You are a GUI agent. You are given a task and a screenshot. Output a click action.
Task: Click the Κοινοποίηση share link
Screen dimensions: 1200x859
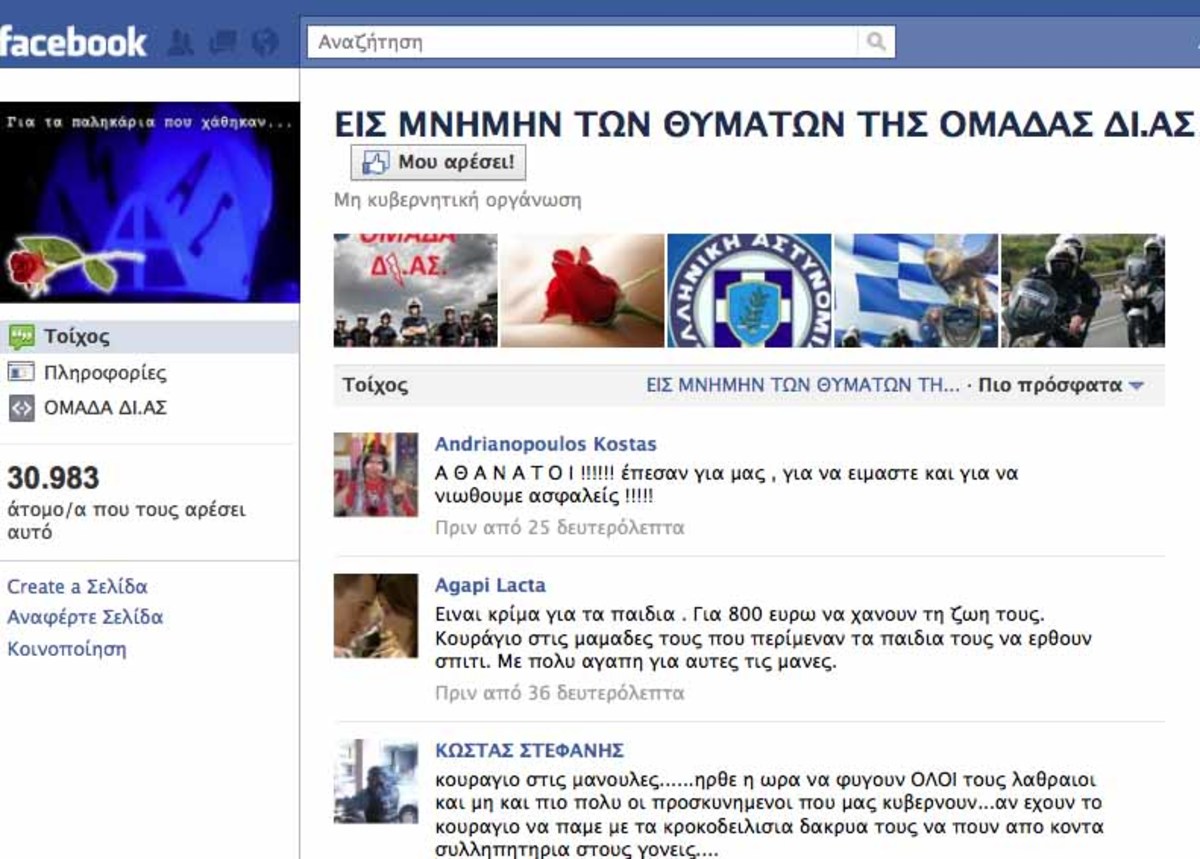pyautogui.click(x=67, y=648)
